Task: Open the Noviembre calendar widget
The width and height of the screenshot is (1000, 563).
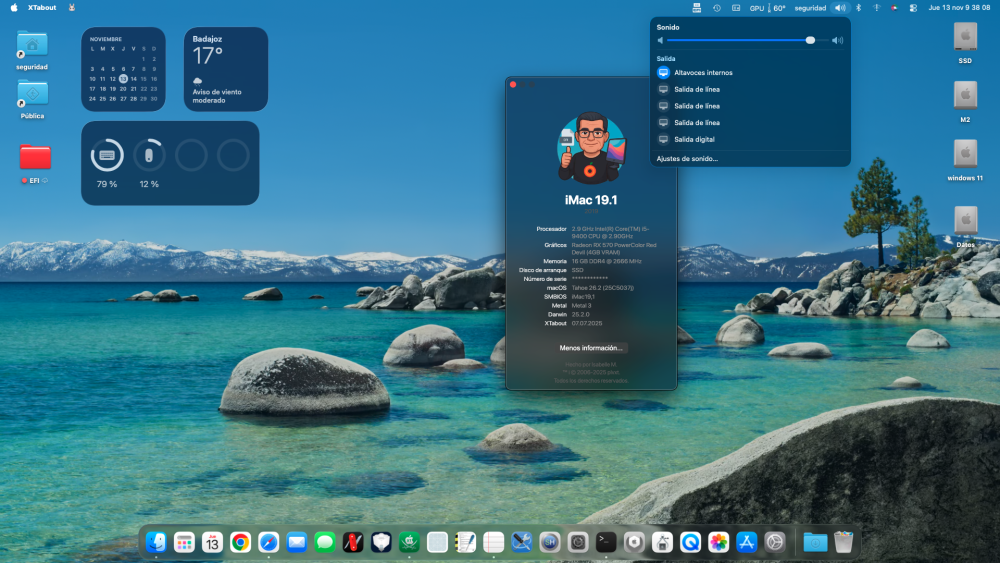Action: pyautogui.click(x=123, y=69)
